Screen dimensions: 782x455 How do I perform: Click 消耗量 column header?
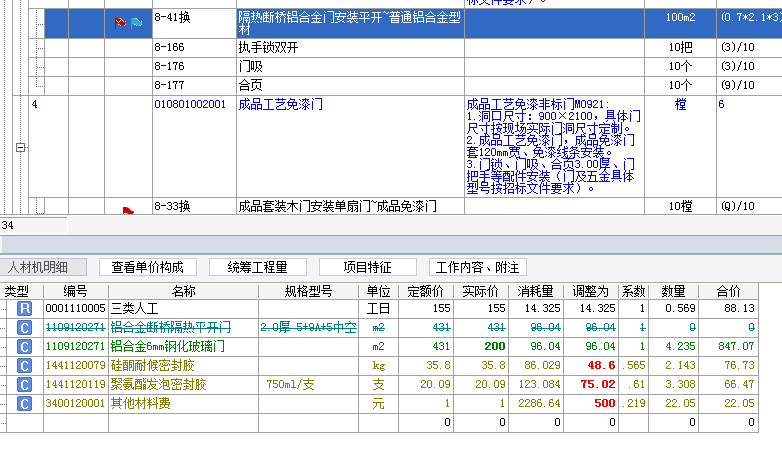coord(536,291)
